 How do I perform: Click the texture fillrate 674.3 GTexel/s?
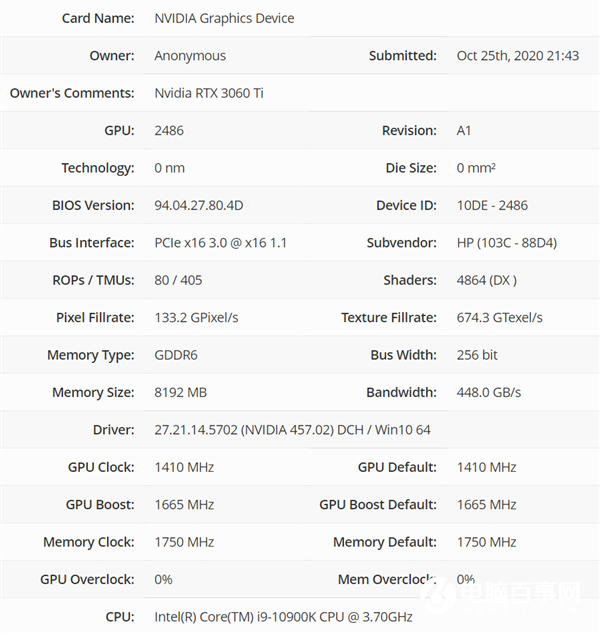(499, 317)
